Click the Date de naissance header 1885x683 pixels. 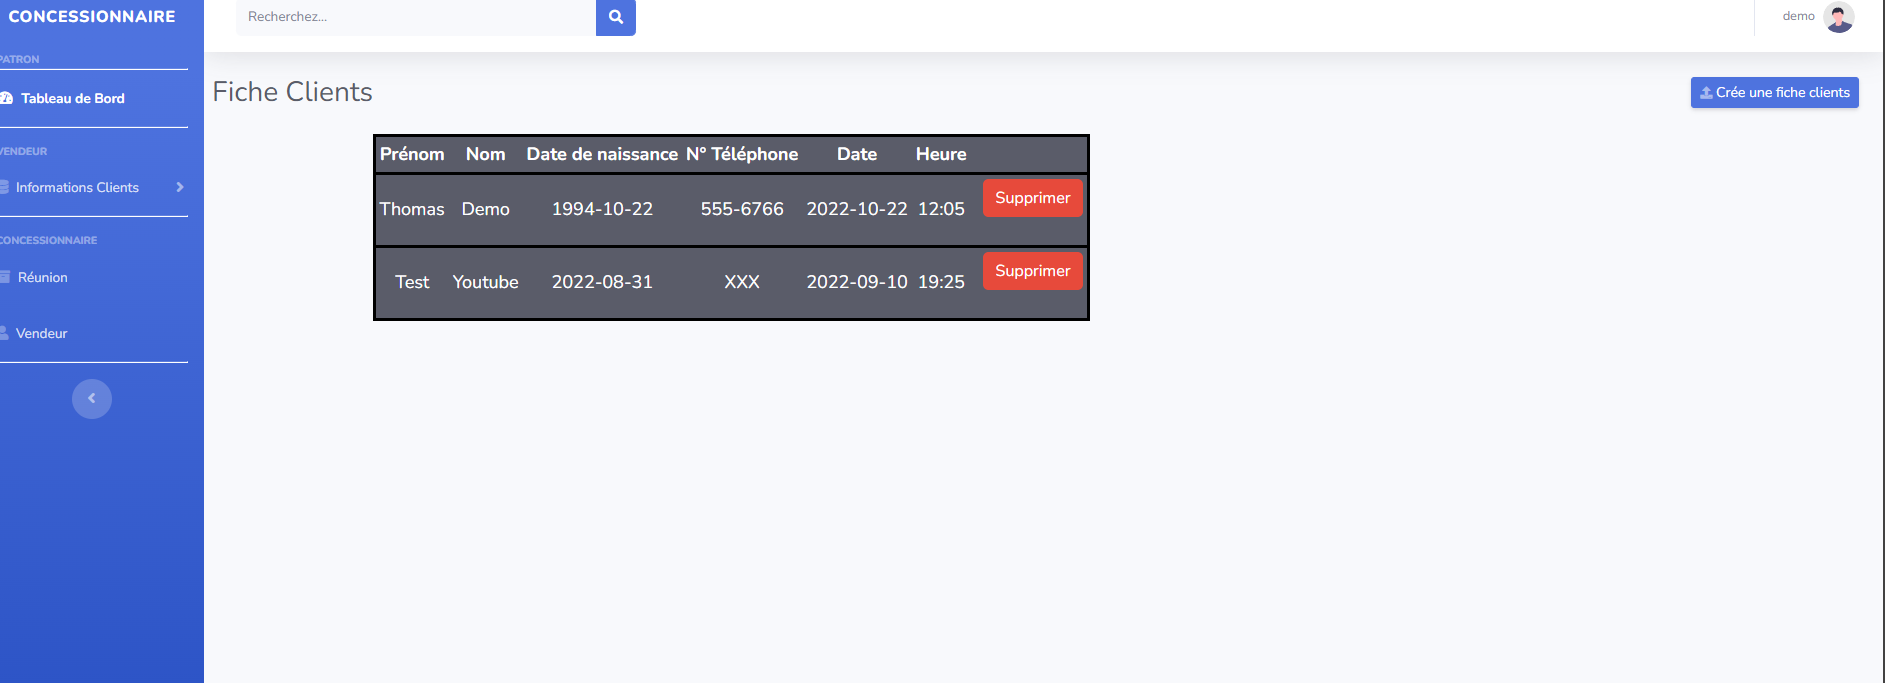coord(602,154)
